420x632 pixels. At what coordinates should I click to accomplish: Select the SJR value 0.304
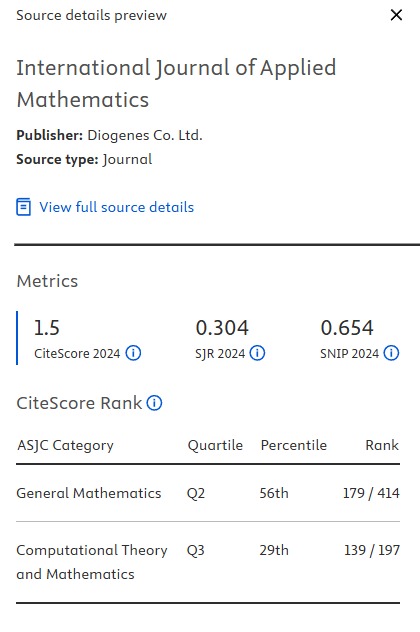click(x=222, y=327)
